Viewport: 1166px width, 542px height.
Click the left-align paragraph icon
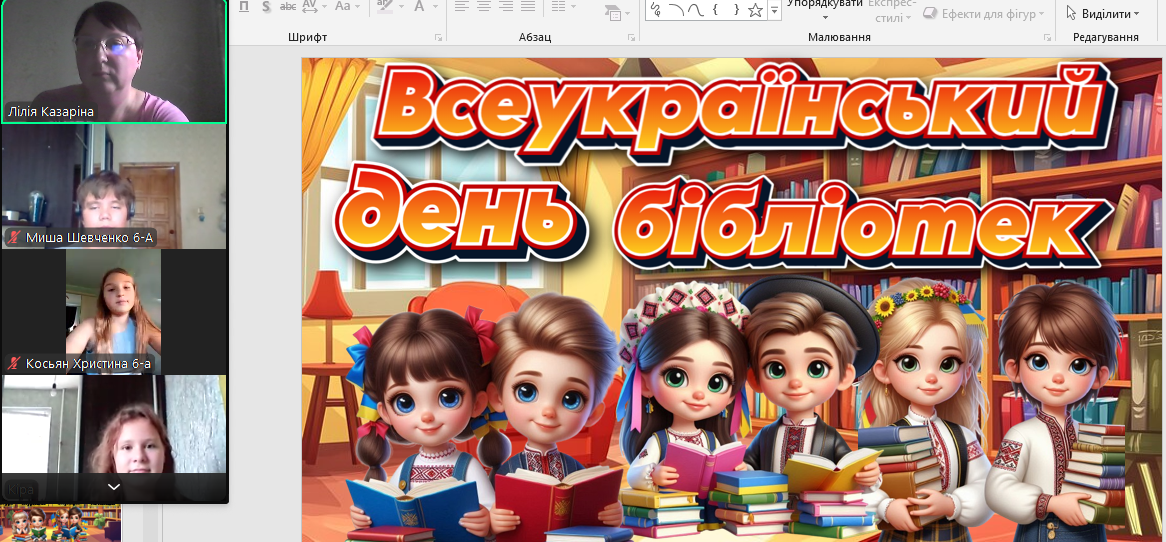point(461,7)
